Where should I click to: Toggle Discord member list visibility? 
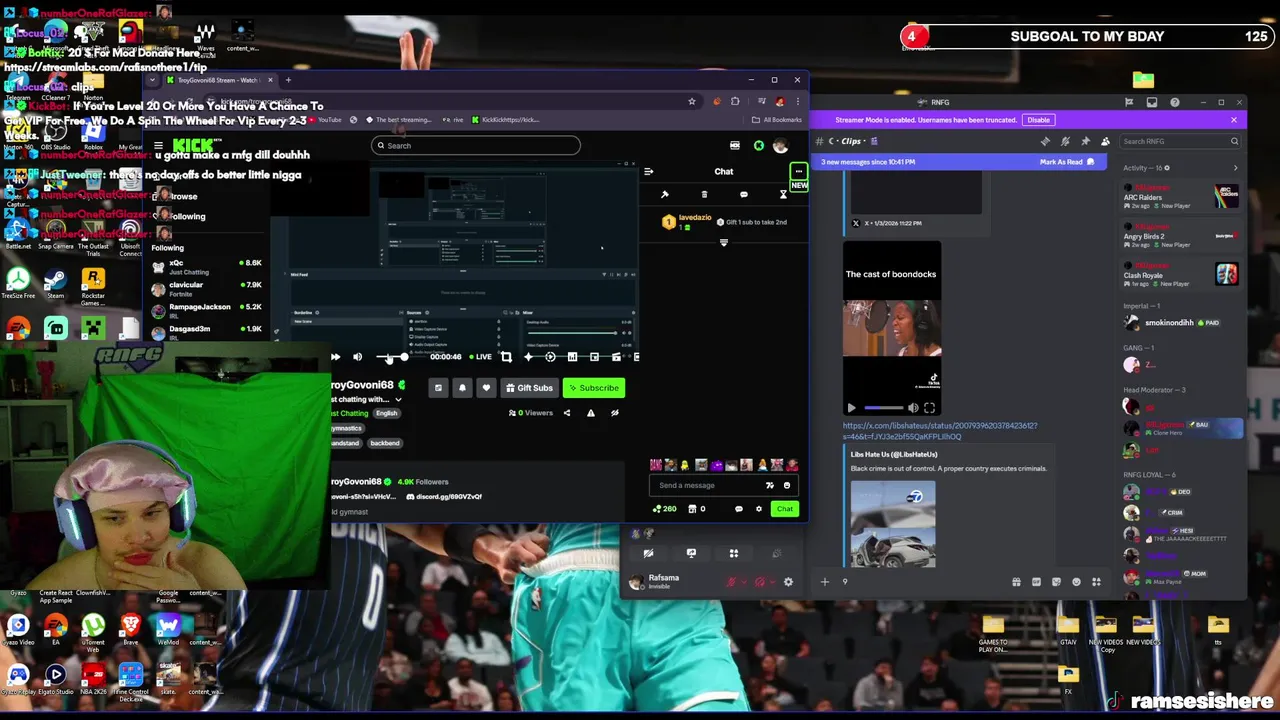click(x=1105, y=141)
